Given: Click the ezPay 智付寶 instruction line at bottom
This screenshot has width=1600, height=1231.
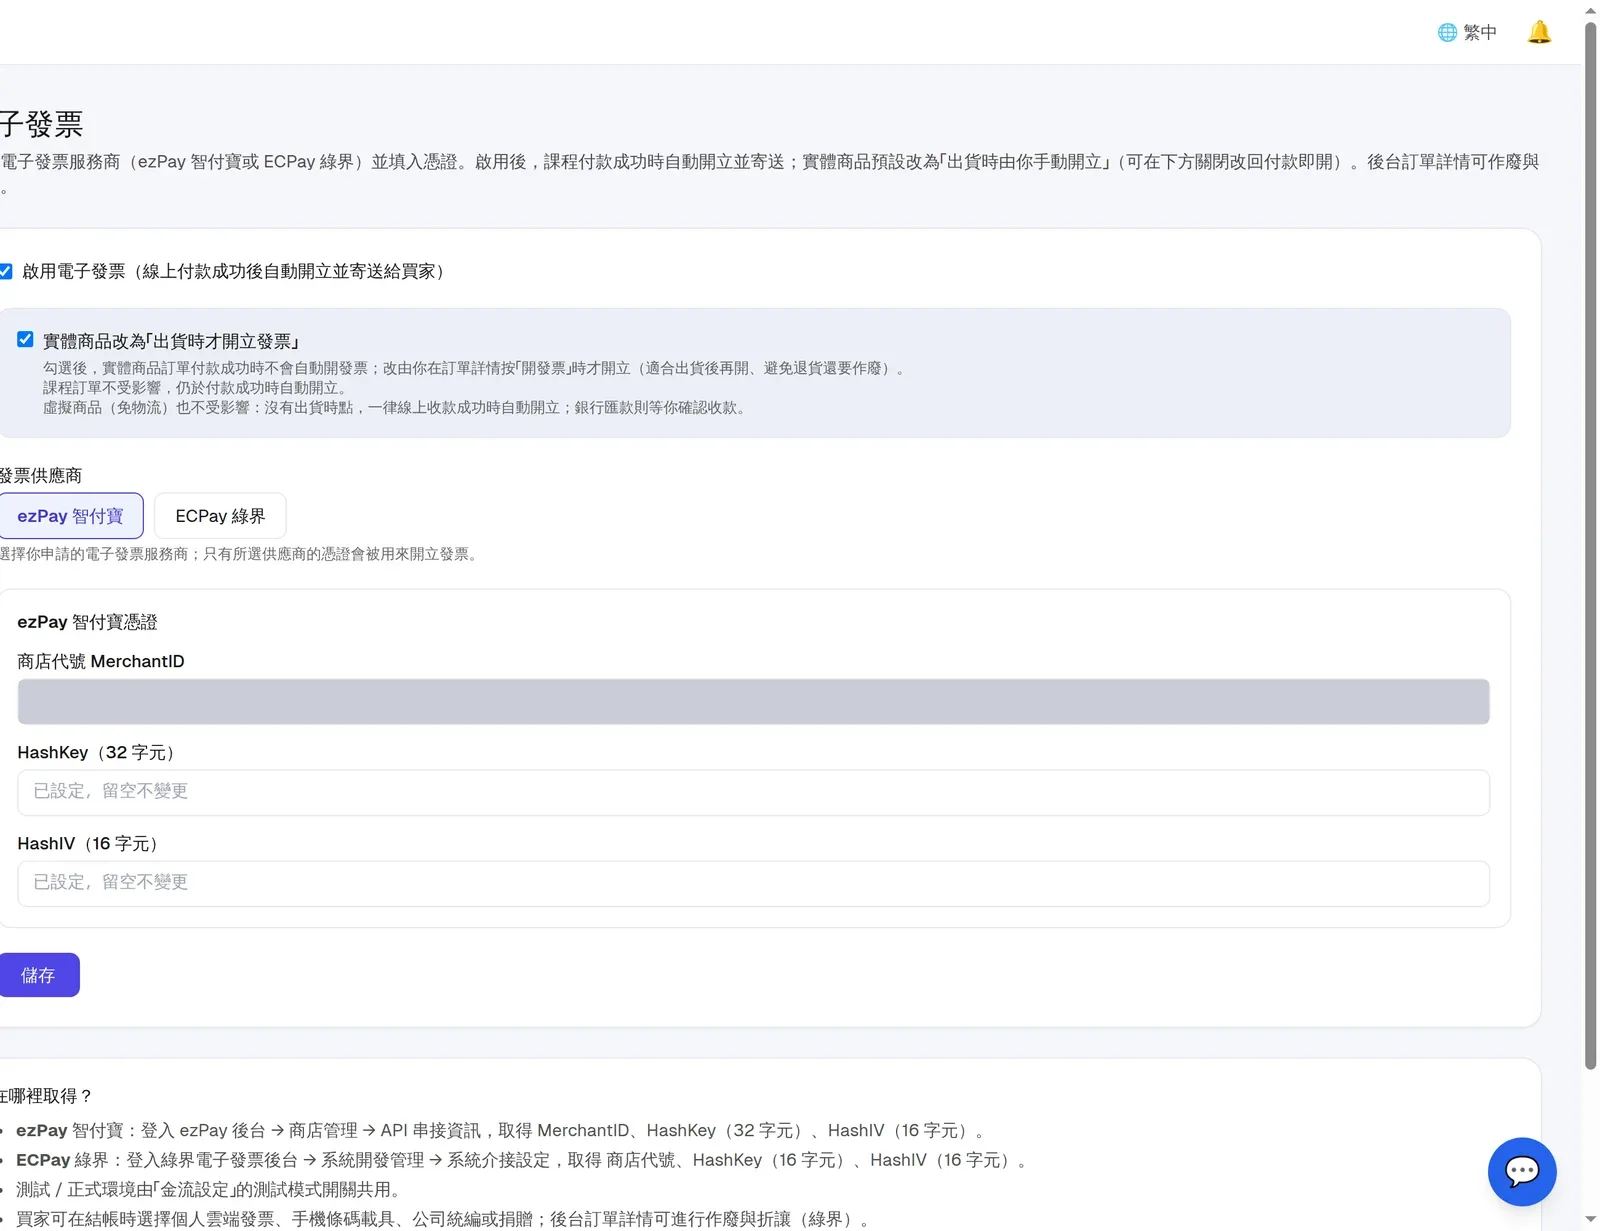Looking at the screenshot, I should (x=500, y=1130).
